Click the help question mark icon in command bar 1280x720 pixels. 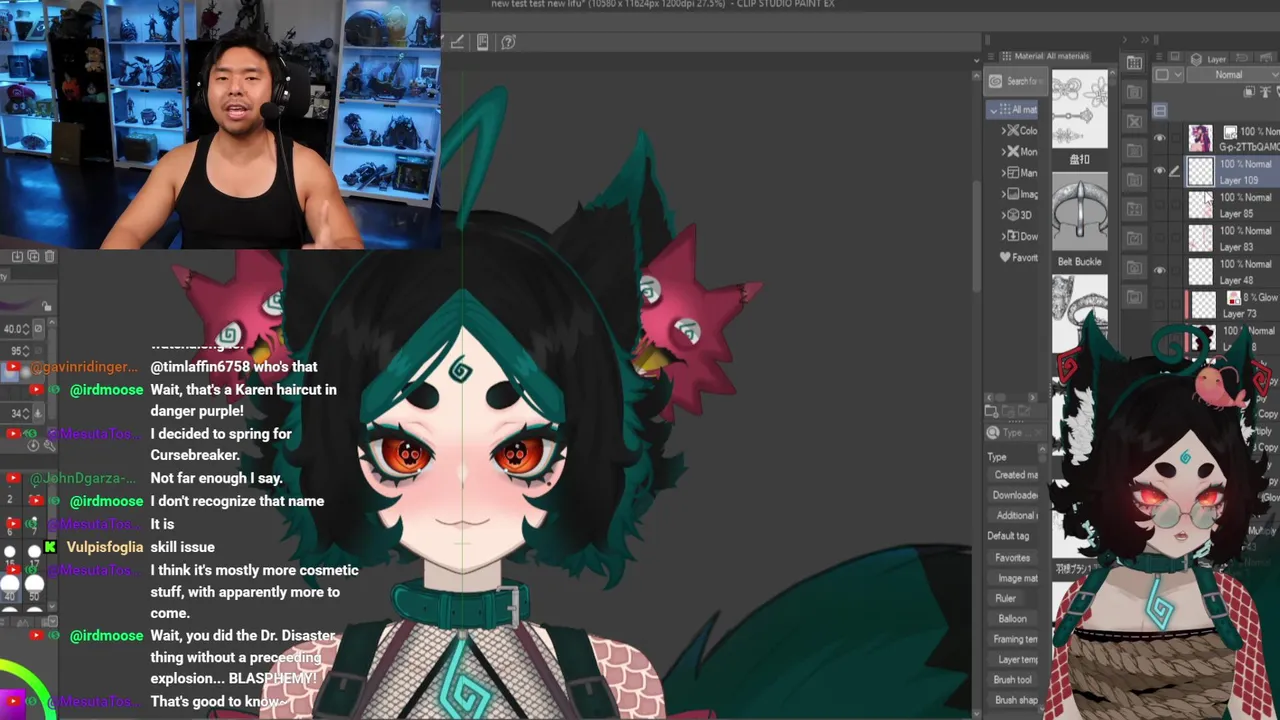tap(508, 42)
